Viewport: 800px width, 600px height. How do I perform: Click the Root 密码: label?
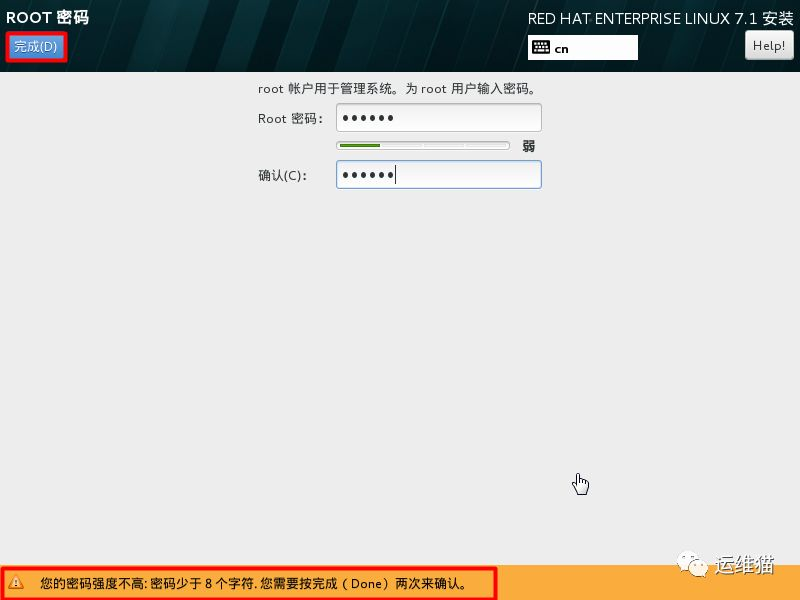(290, 119)
